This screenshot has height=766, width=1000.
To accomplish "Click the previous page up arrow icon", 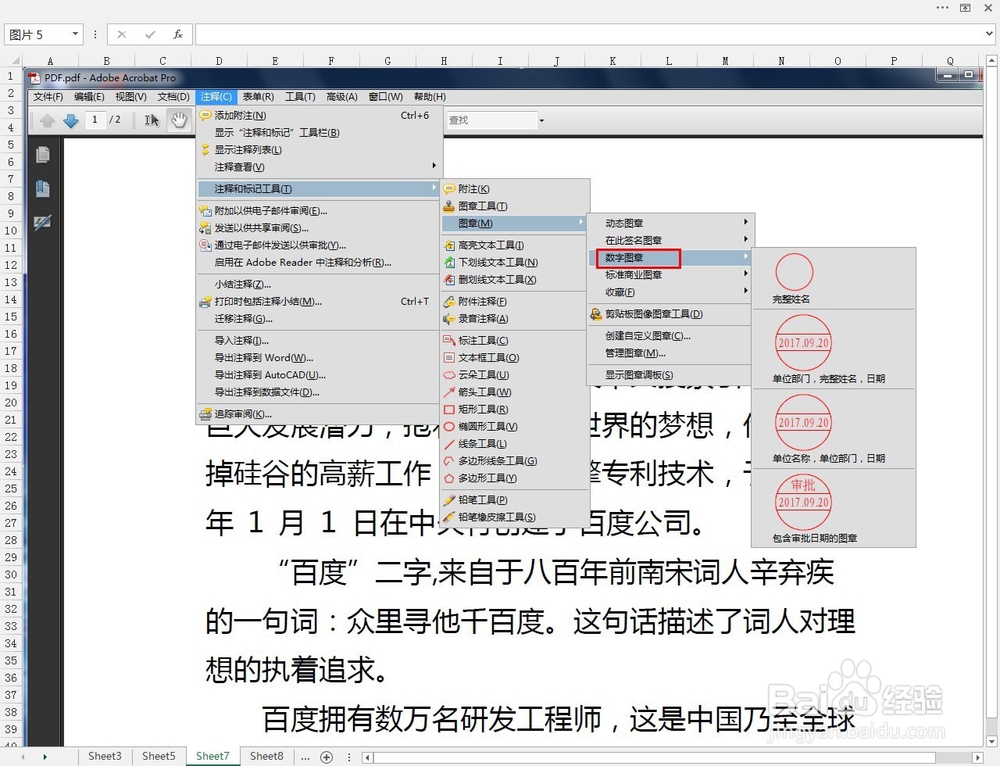I will pos(47,120).
